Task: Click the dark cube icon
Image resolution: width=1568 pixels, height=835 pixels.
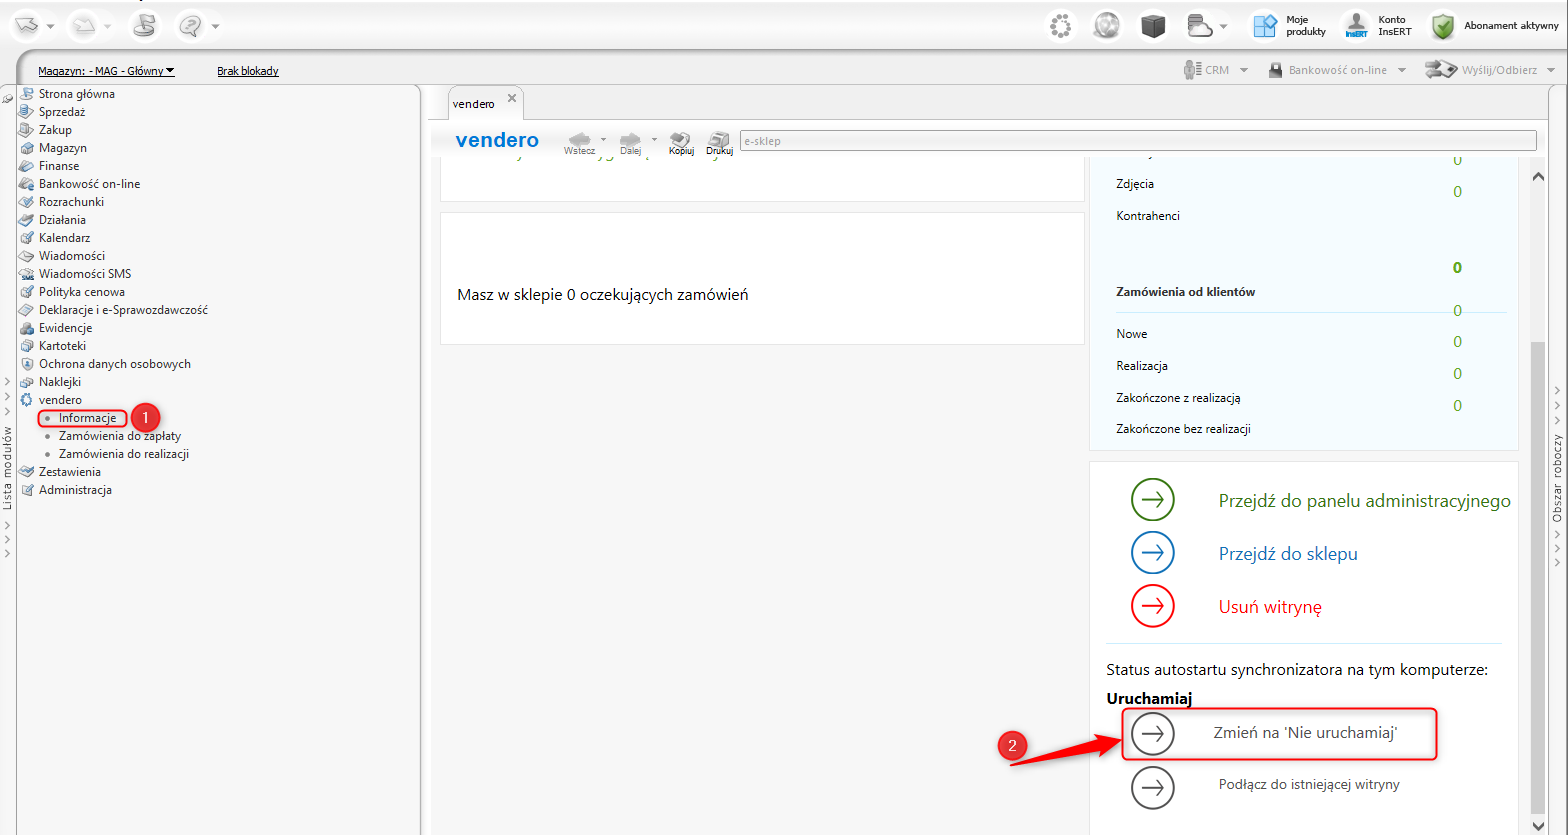Action: pyautogui.click(x=1154, y=26)
